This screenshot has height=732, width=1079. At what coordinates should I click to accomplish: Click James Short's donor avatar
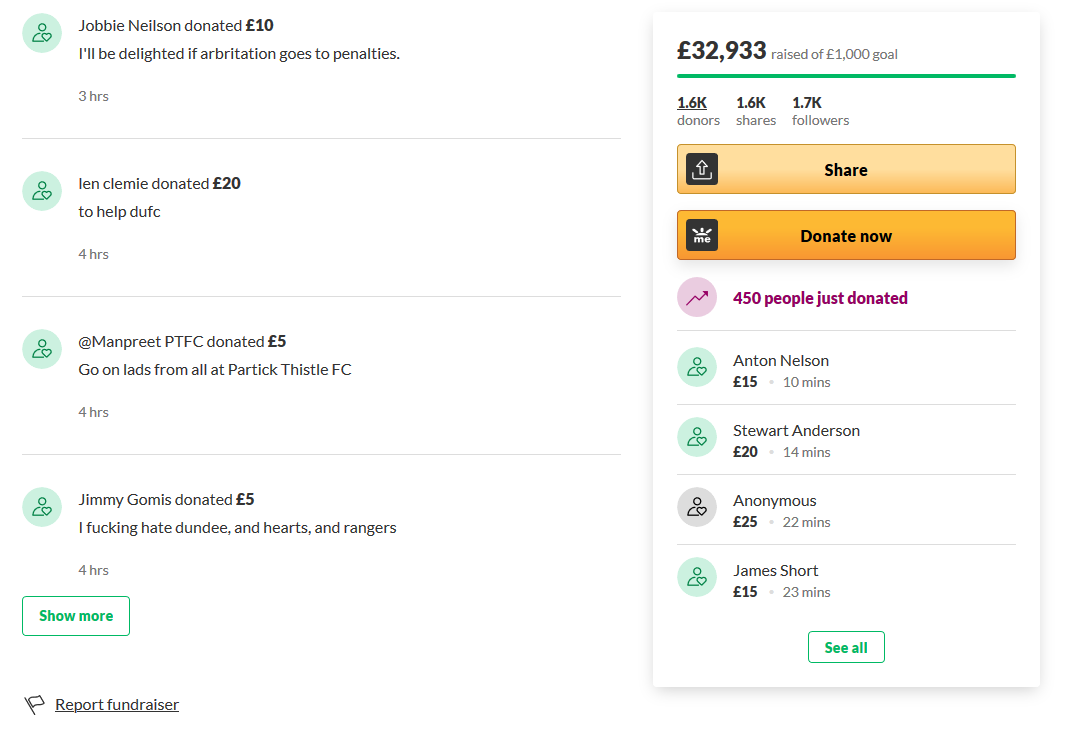pyautogui.click(x=697, y=577)
